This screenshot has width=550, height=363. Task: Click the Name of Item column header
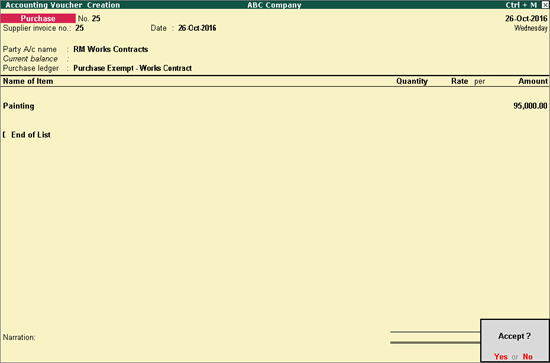coord(28,81)
